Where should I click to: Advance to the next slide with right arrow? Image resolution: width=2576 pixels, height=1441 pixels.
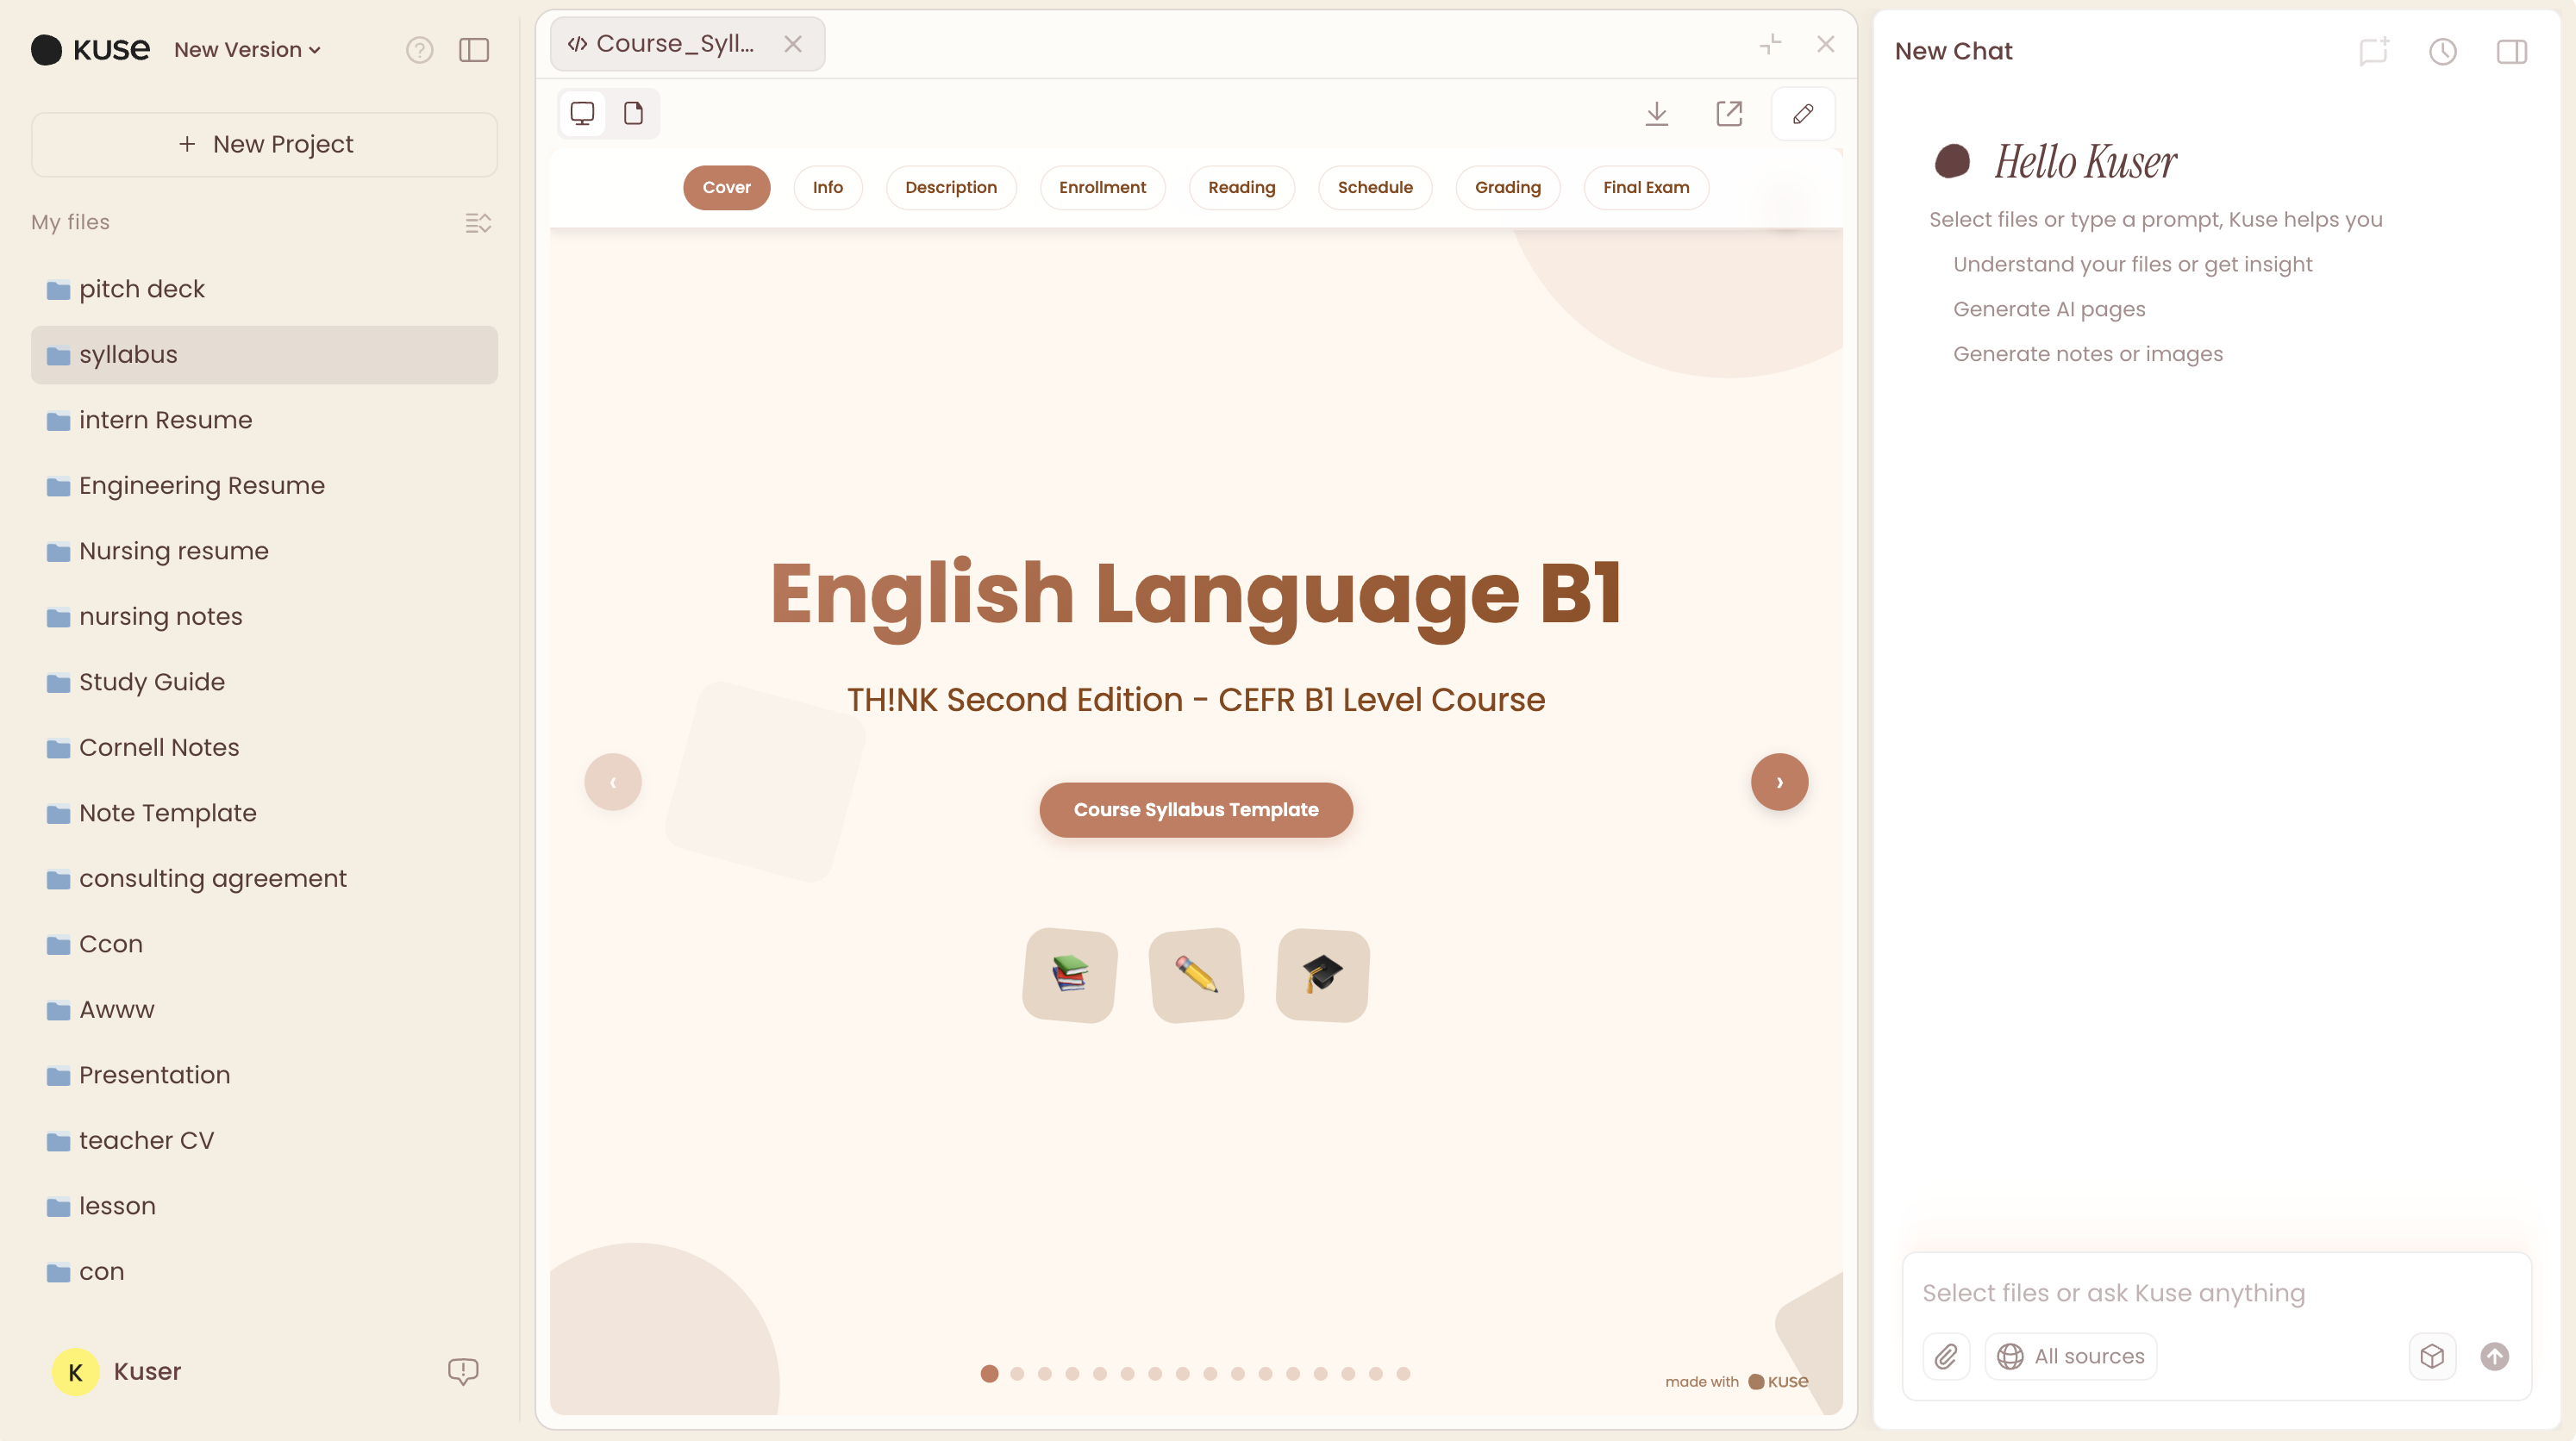(x=1779, y=781)
